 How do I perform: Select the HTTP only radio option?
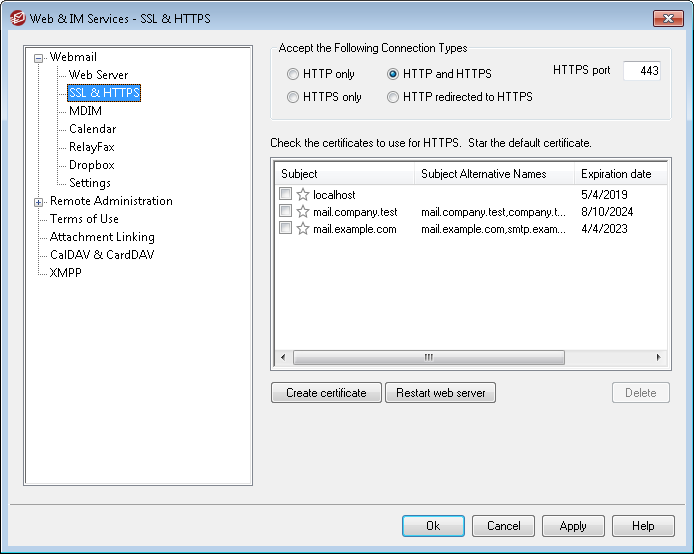click(293, 74)
